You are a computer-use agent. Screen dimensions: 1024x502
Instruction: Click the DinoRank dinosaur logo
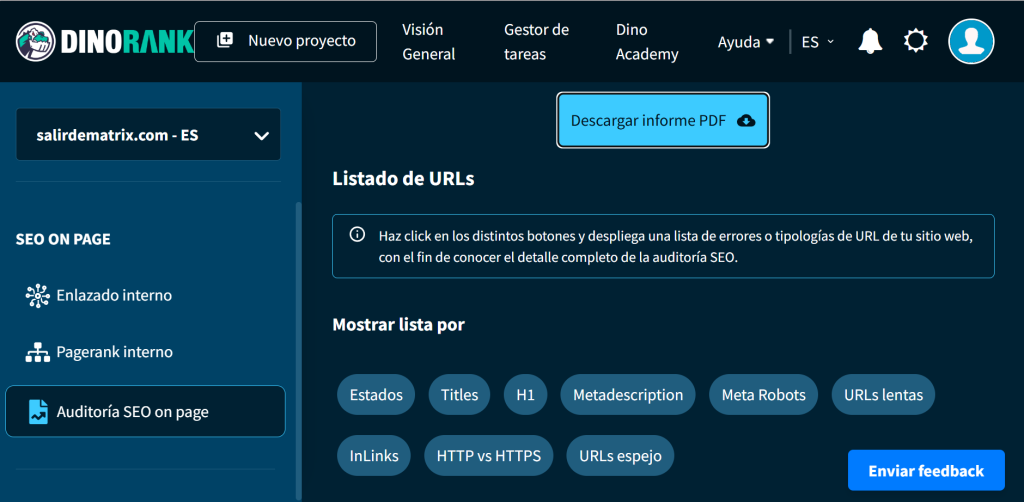(36, 41)
